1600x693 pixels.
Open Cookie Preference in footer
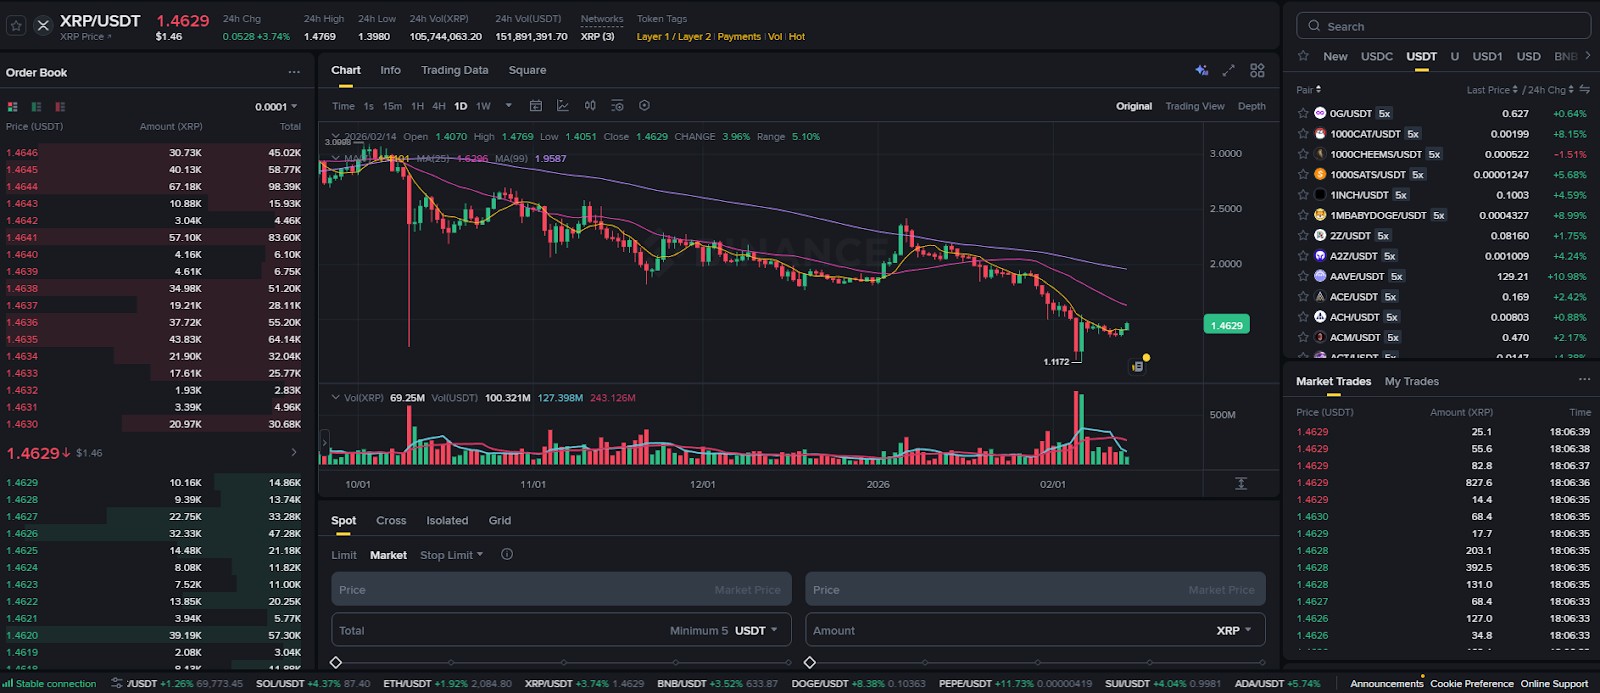coord(1472,684)
